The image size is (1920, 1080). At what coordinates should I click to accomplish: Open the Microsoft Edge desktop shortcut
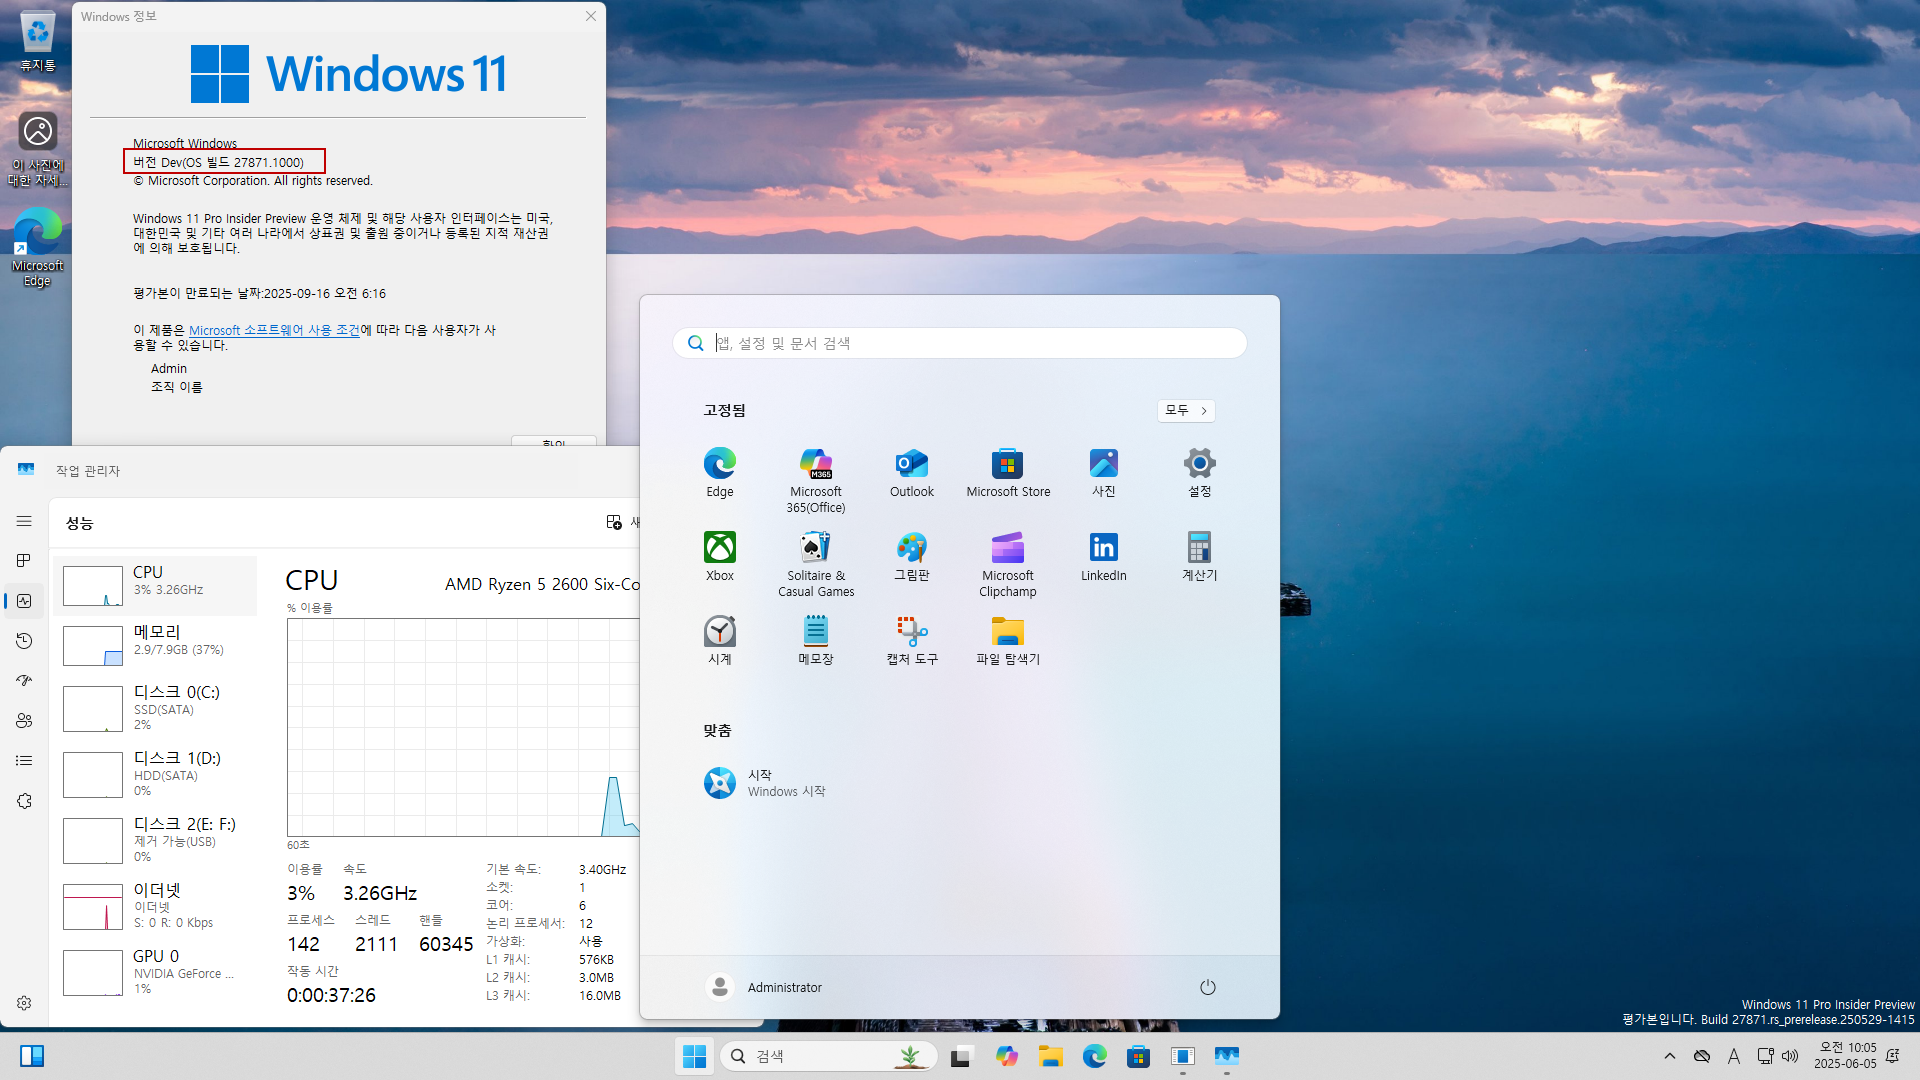point(38,248)
